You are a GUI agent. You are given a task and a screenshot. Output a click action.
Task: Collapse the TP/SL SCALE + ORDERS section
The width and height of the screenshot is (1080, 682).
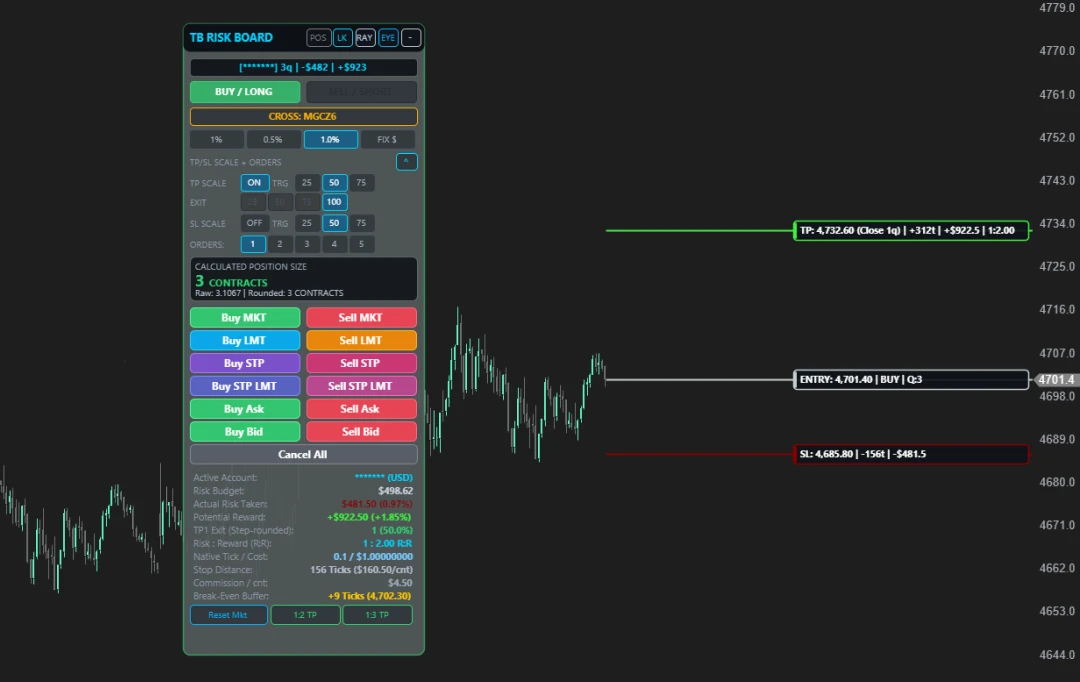(x=406, y=162)
